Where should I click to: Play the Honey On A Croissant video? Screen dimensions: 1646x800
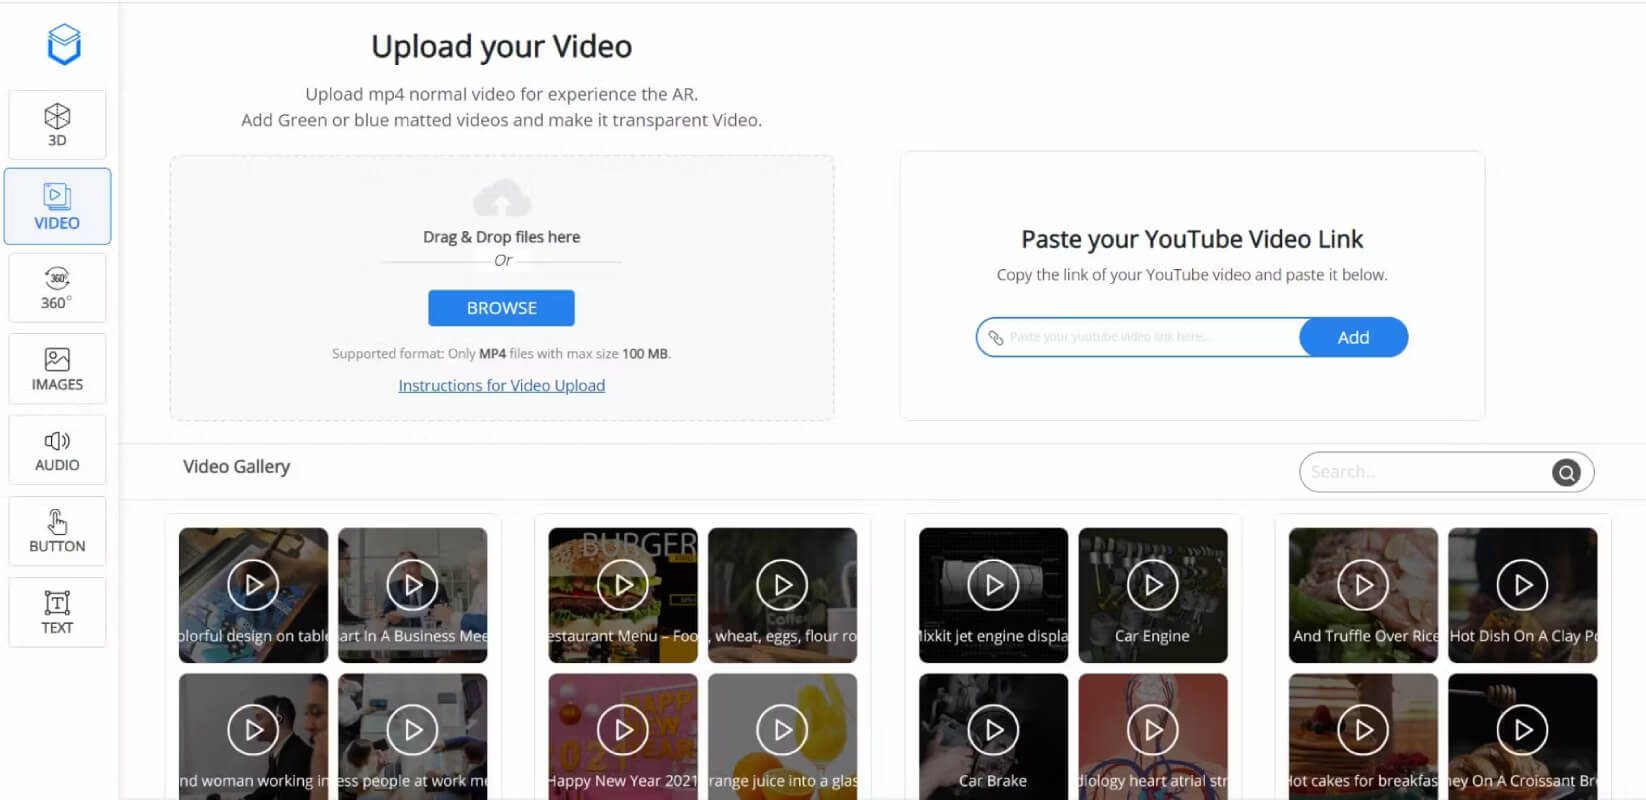(1523, 730)
